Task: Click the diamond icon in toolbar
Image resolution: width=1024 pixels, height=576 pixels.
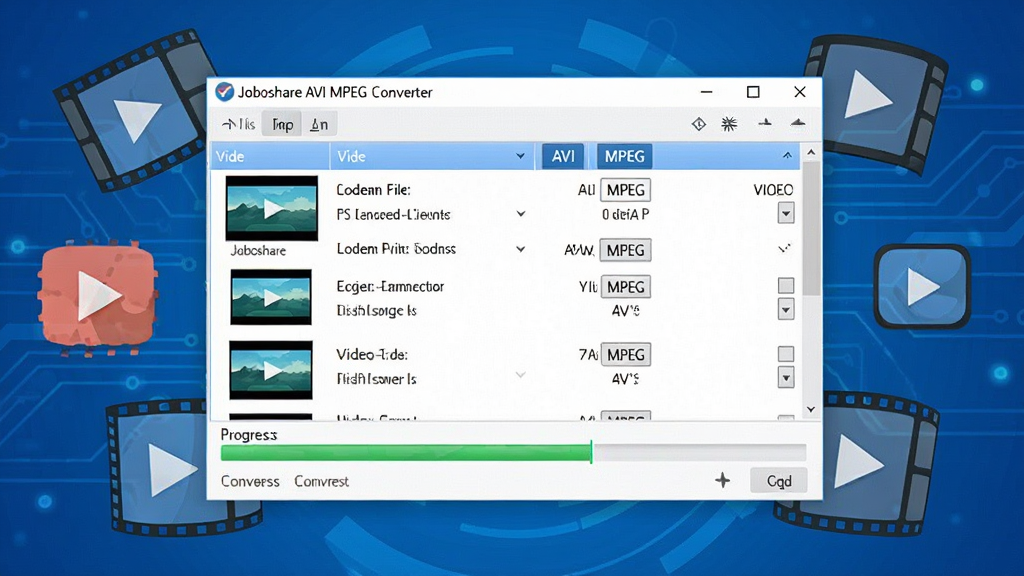Action: tap(699, 123)
